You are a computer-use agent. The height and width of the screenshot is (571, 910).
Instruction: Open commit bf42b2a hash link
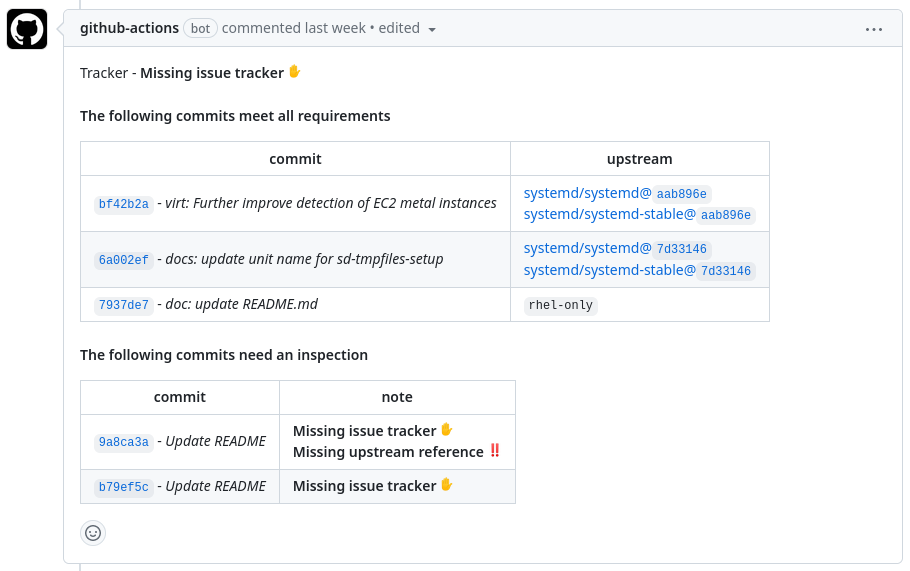click(x=123, y=204)
